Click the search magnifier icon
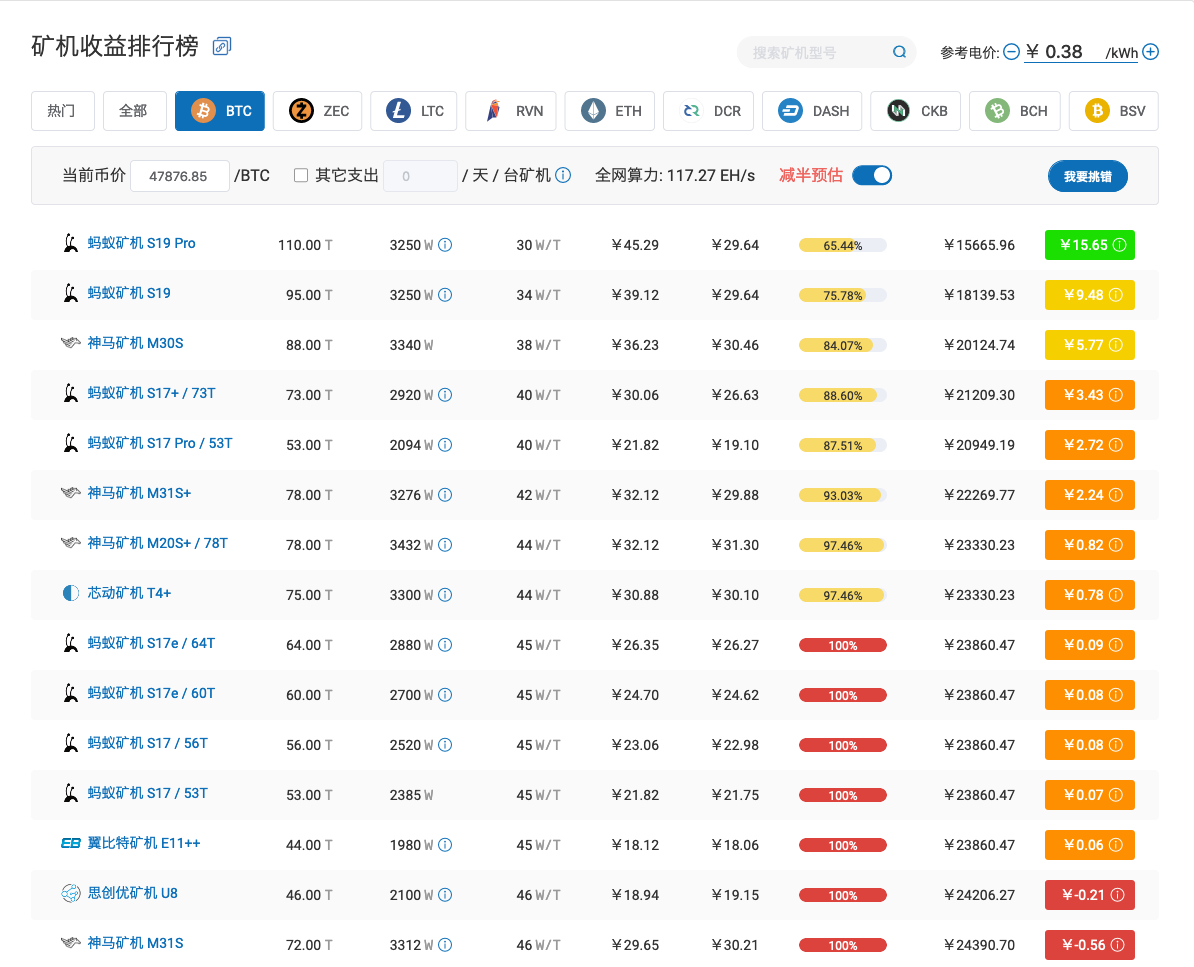Image resolution: width=1194 pixels, height=967 pixels. 899,52
